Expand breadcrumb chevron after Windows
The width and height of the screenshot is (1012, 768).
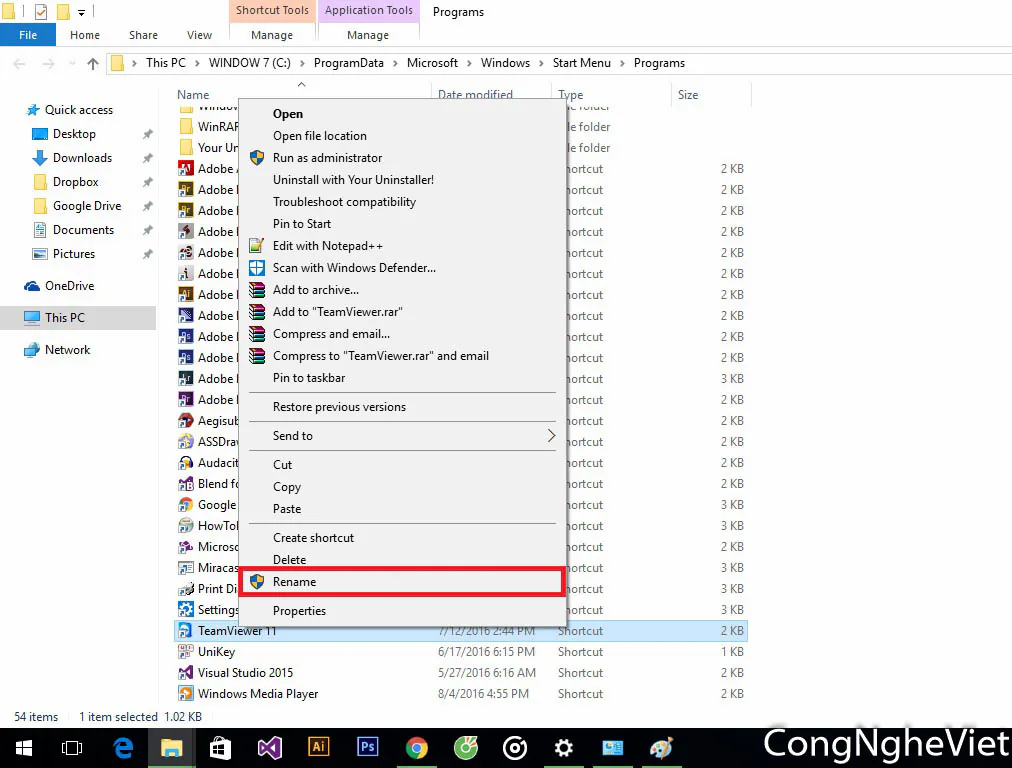pos(541,63)
